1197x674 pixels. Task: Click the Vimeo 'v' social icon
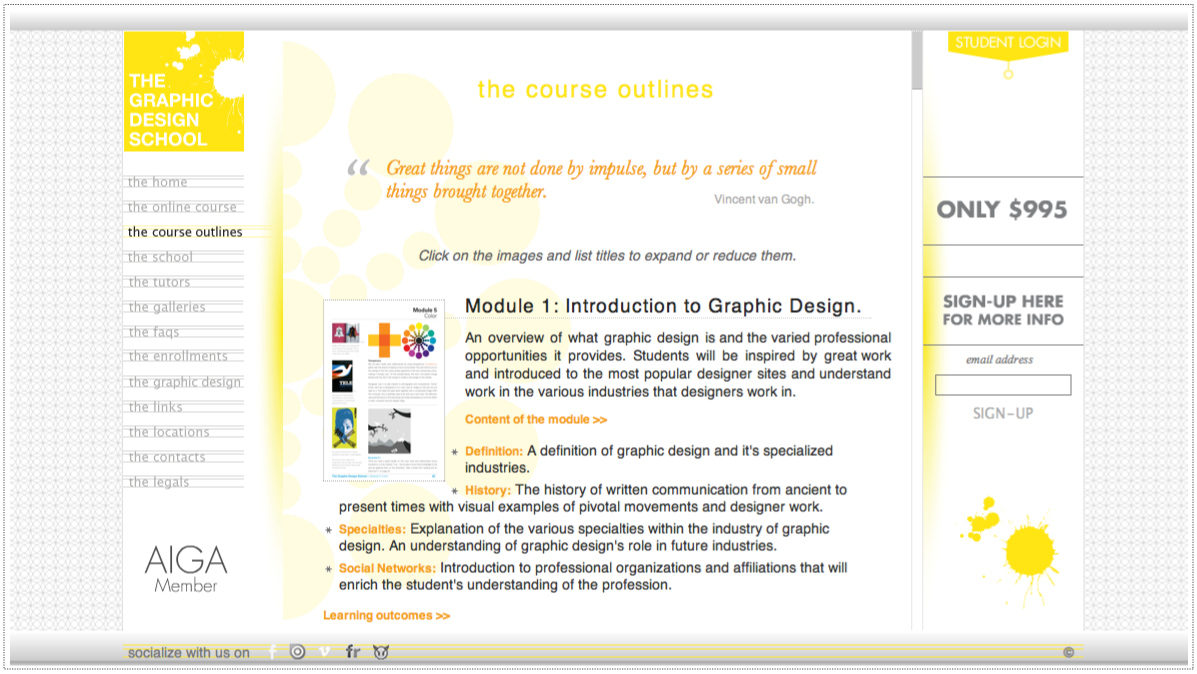tap(324, 652)
